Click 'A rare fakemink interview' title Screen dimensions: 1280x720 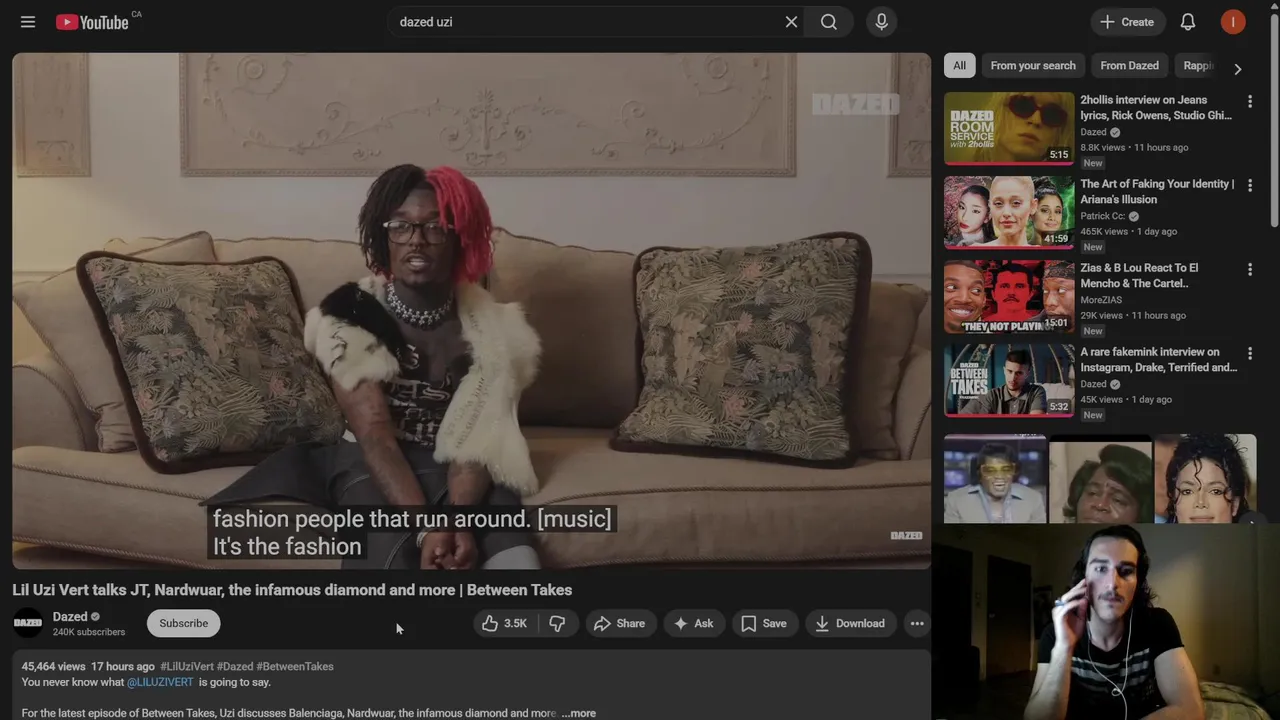tap(1158, 360)
